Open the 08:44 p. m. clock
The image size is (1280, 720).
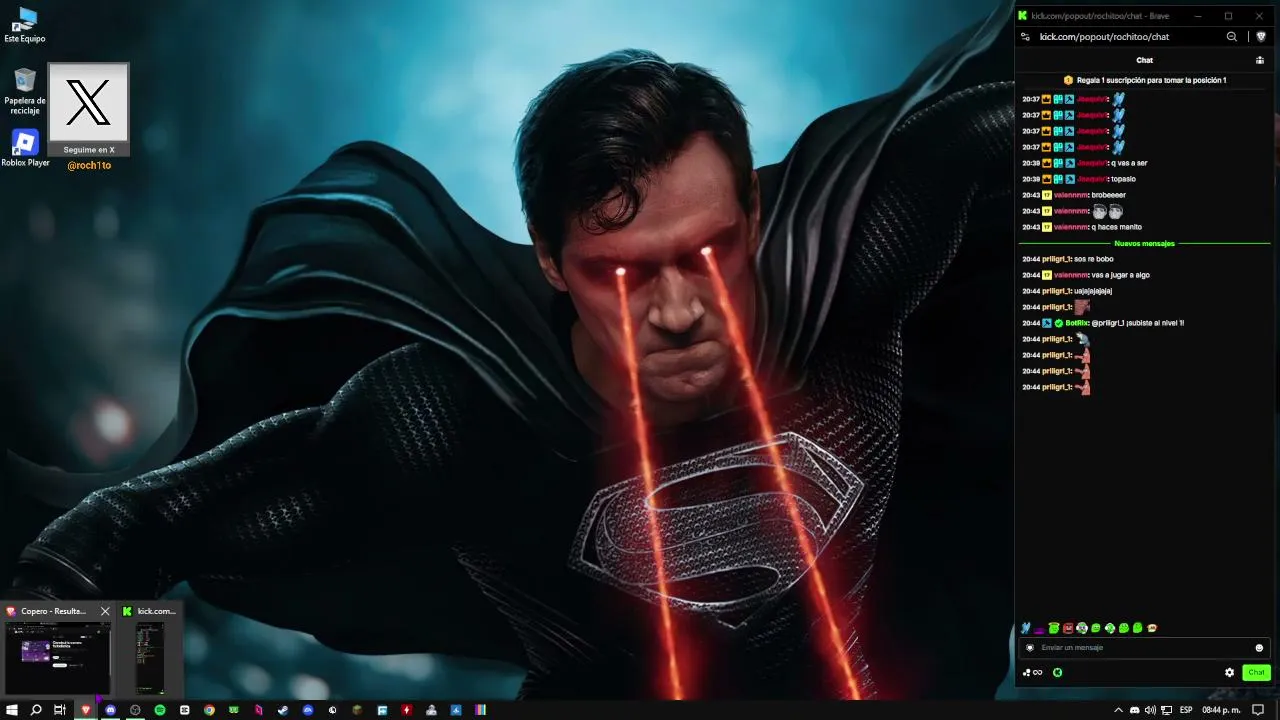[1221, 710]
